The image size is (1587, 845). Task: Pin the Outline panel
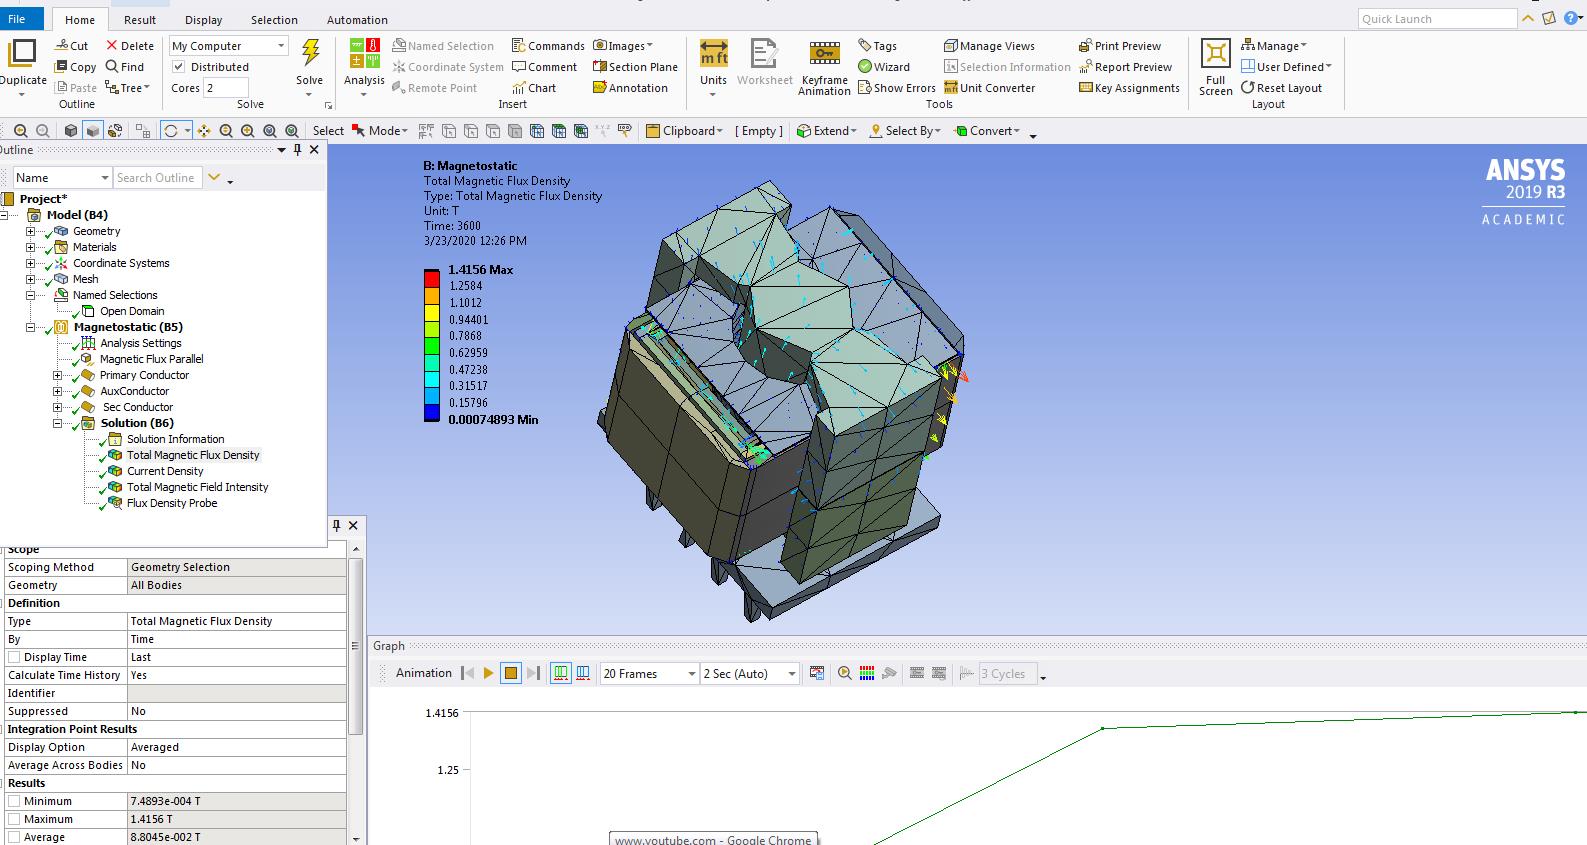(297, 150)
